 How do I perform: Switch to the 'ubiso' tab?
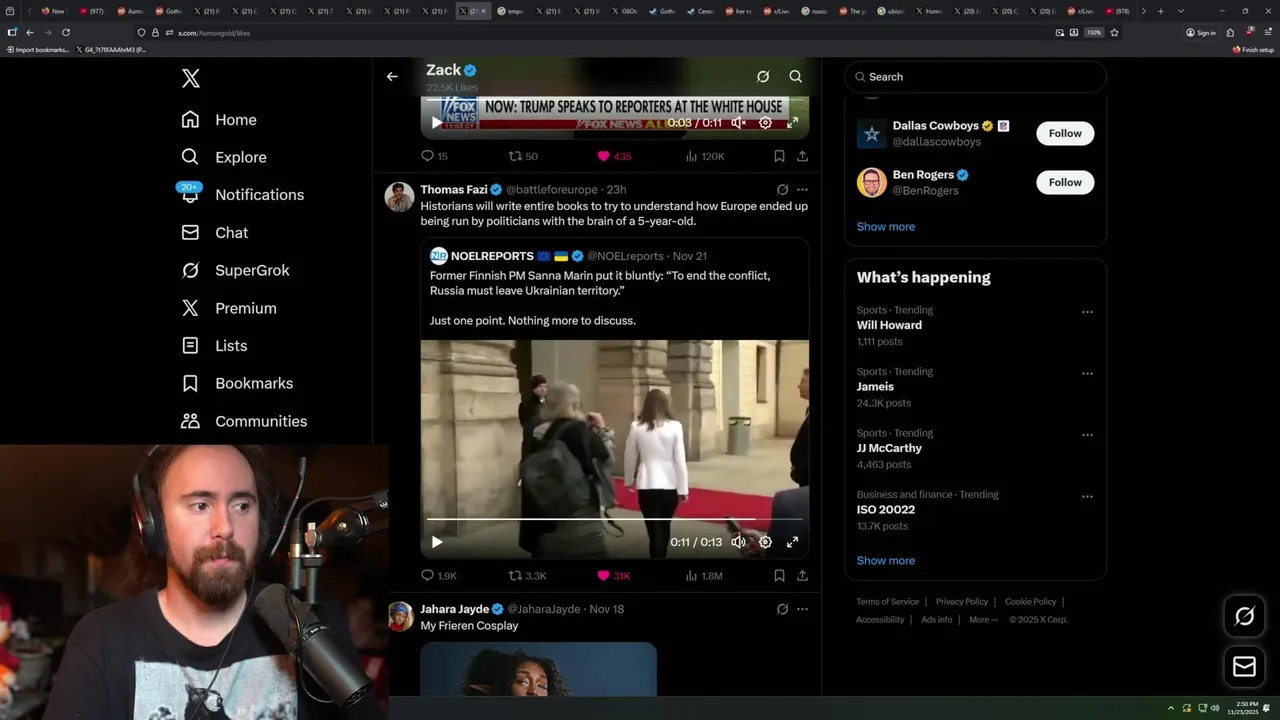click(x=891, y=11)
